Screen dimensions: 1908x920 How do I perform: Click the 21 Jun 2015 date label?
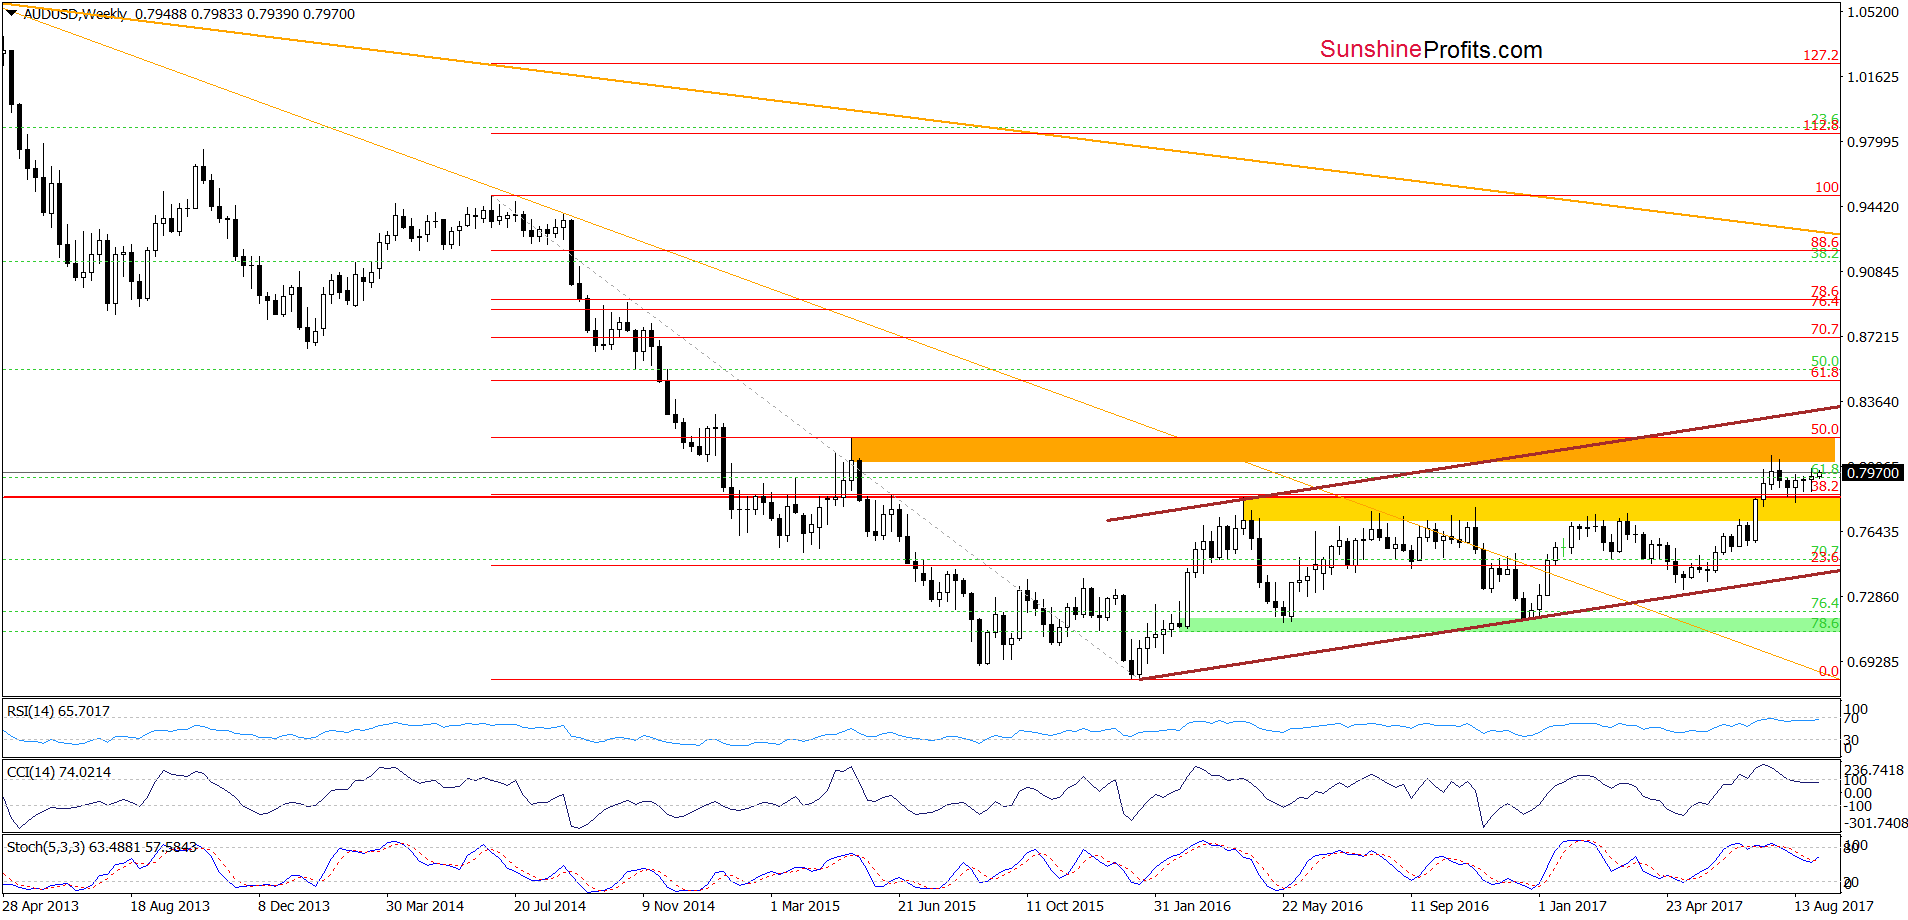(937, 906)
